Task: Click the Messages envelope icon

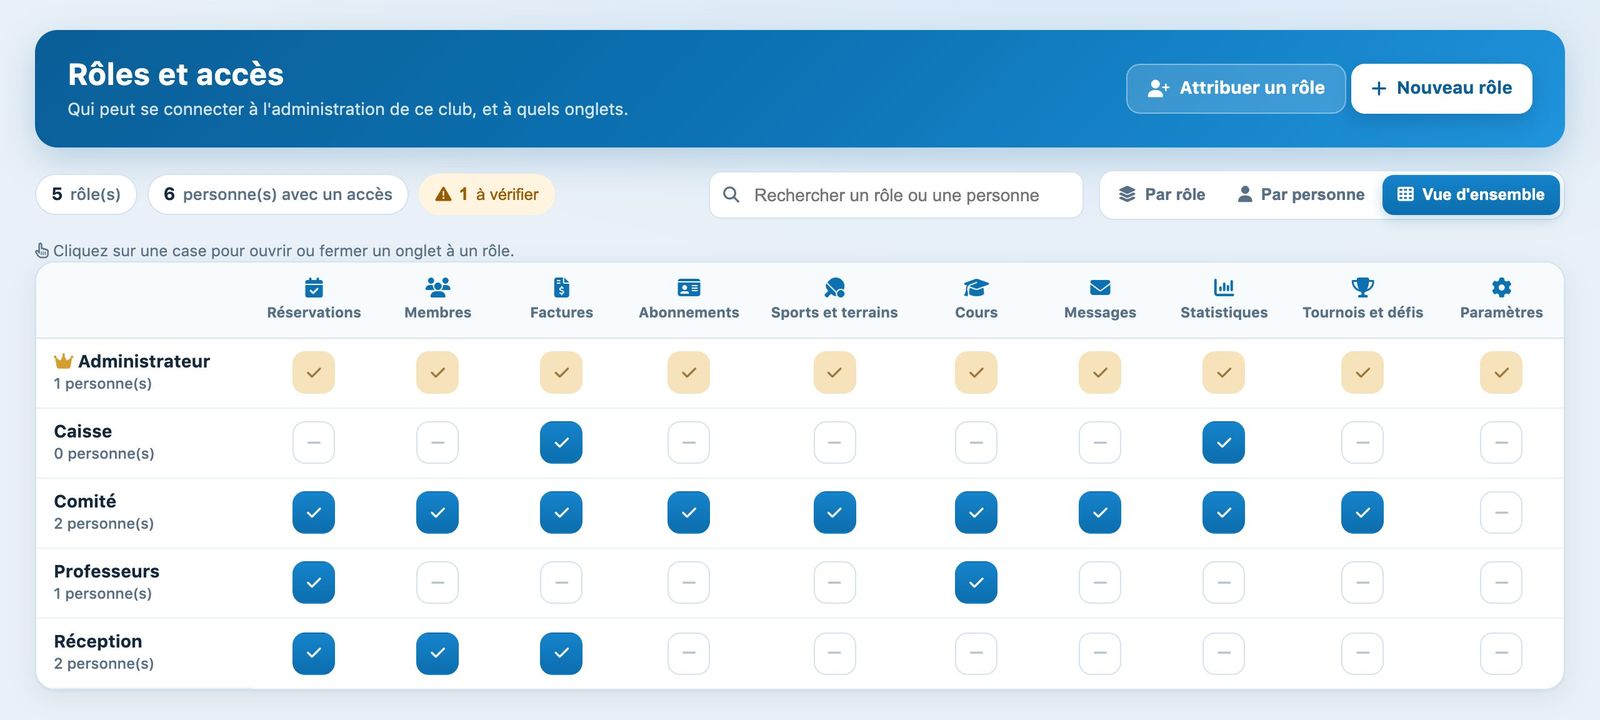Action: pyautogui.click(x=1100, y=288)
